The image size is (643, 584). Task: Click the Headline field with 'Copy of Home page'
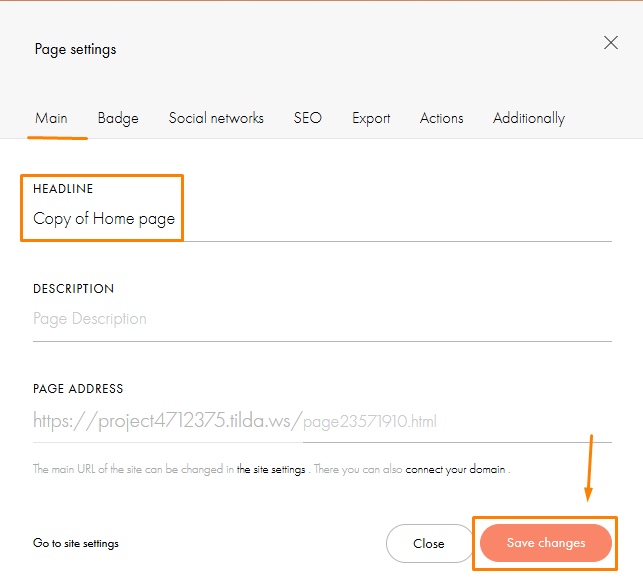pos(322,219)
